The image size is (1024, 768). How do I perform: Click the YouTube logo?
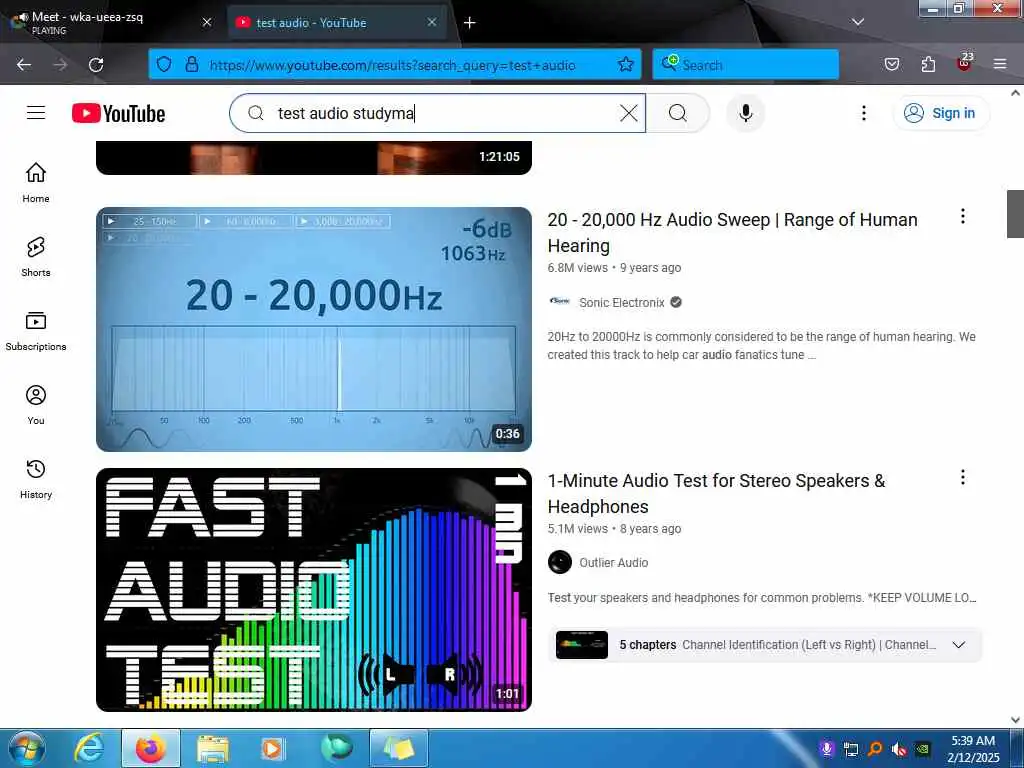118,113
